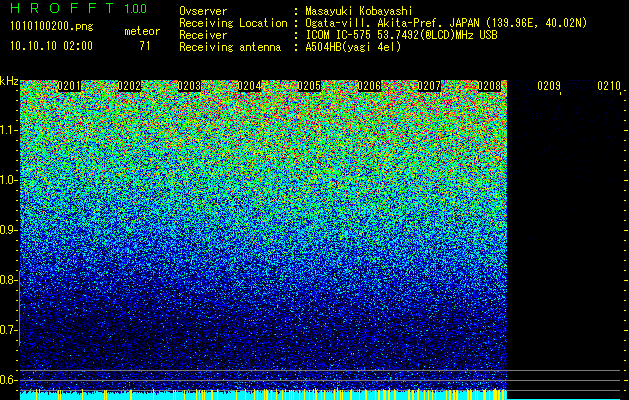
Task: Click the 0201 time marker
Action: point(69,86)
